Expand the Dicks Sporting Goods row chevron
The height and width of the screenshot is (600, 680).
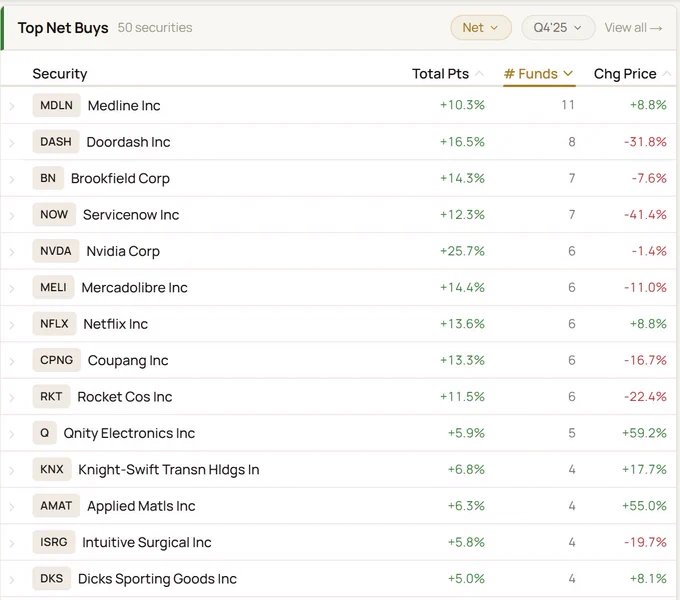pos(12,580)
